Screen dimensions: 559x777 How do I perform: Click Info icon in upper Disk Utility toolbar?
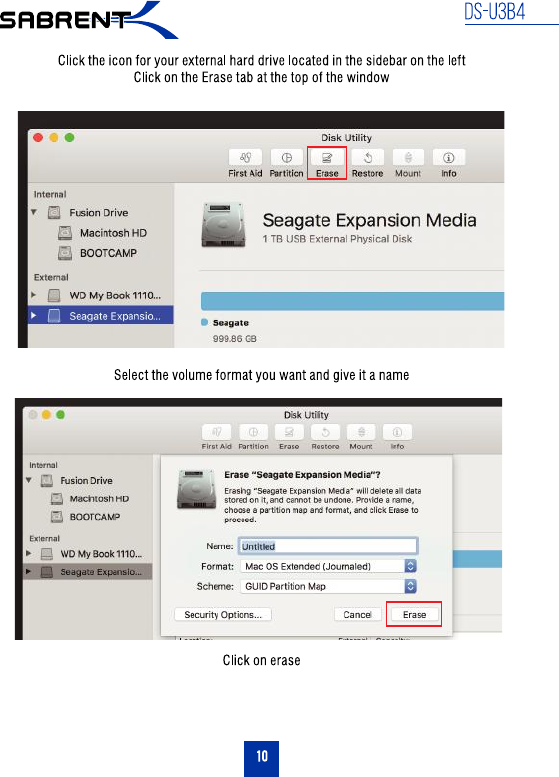(x=448, y=158)
